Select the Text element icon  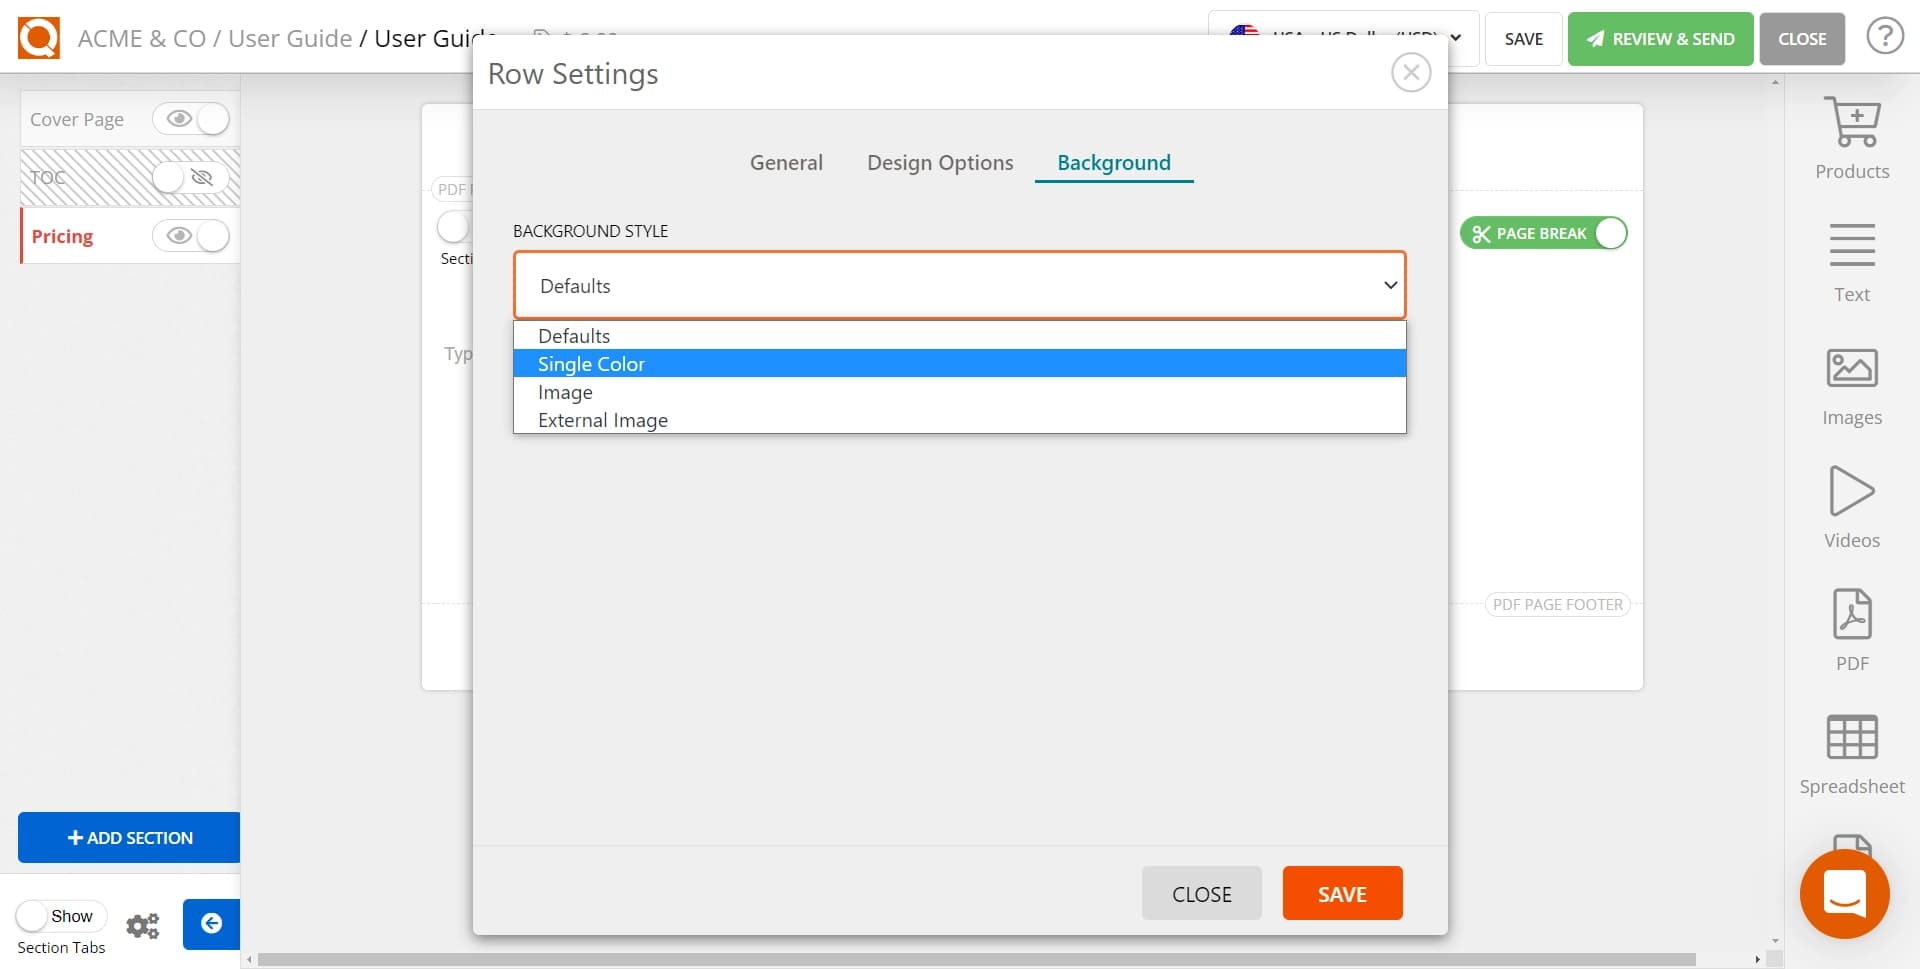(1852, 245)
